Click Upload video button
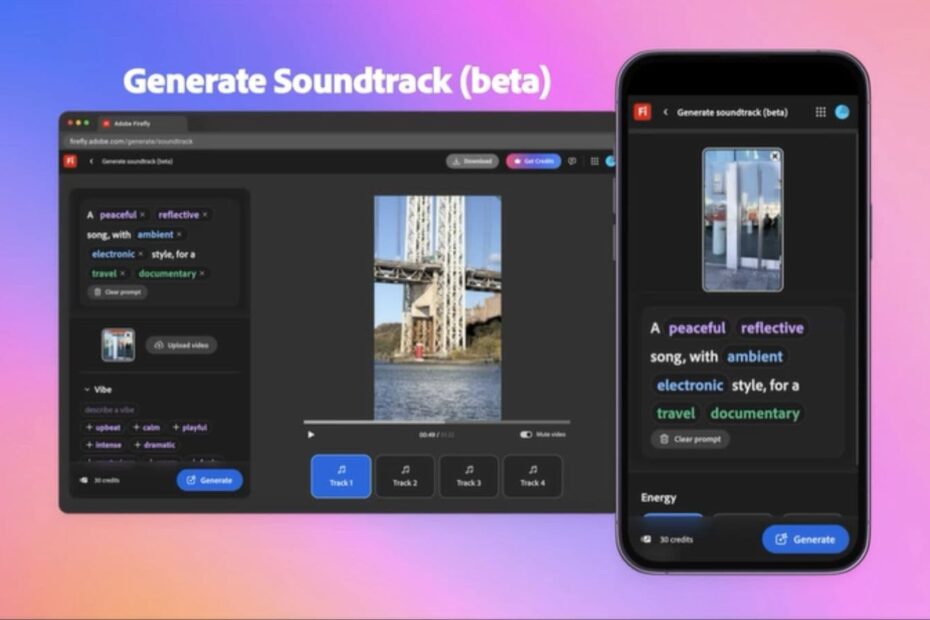Screen dimensions: 930x620 click(181, 345)
